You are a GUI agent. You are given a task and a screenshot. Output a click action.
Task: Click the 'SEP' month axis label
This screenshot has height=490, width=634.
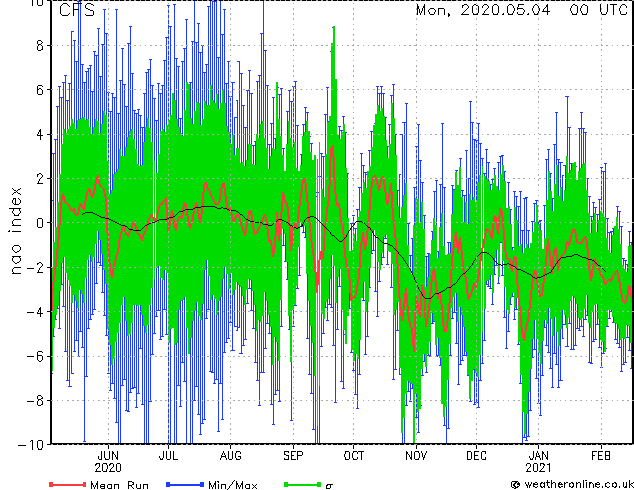click(293, 456)
